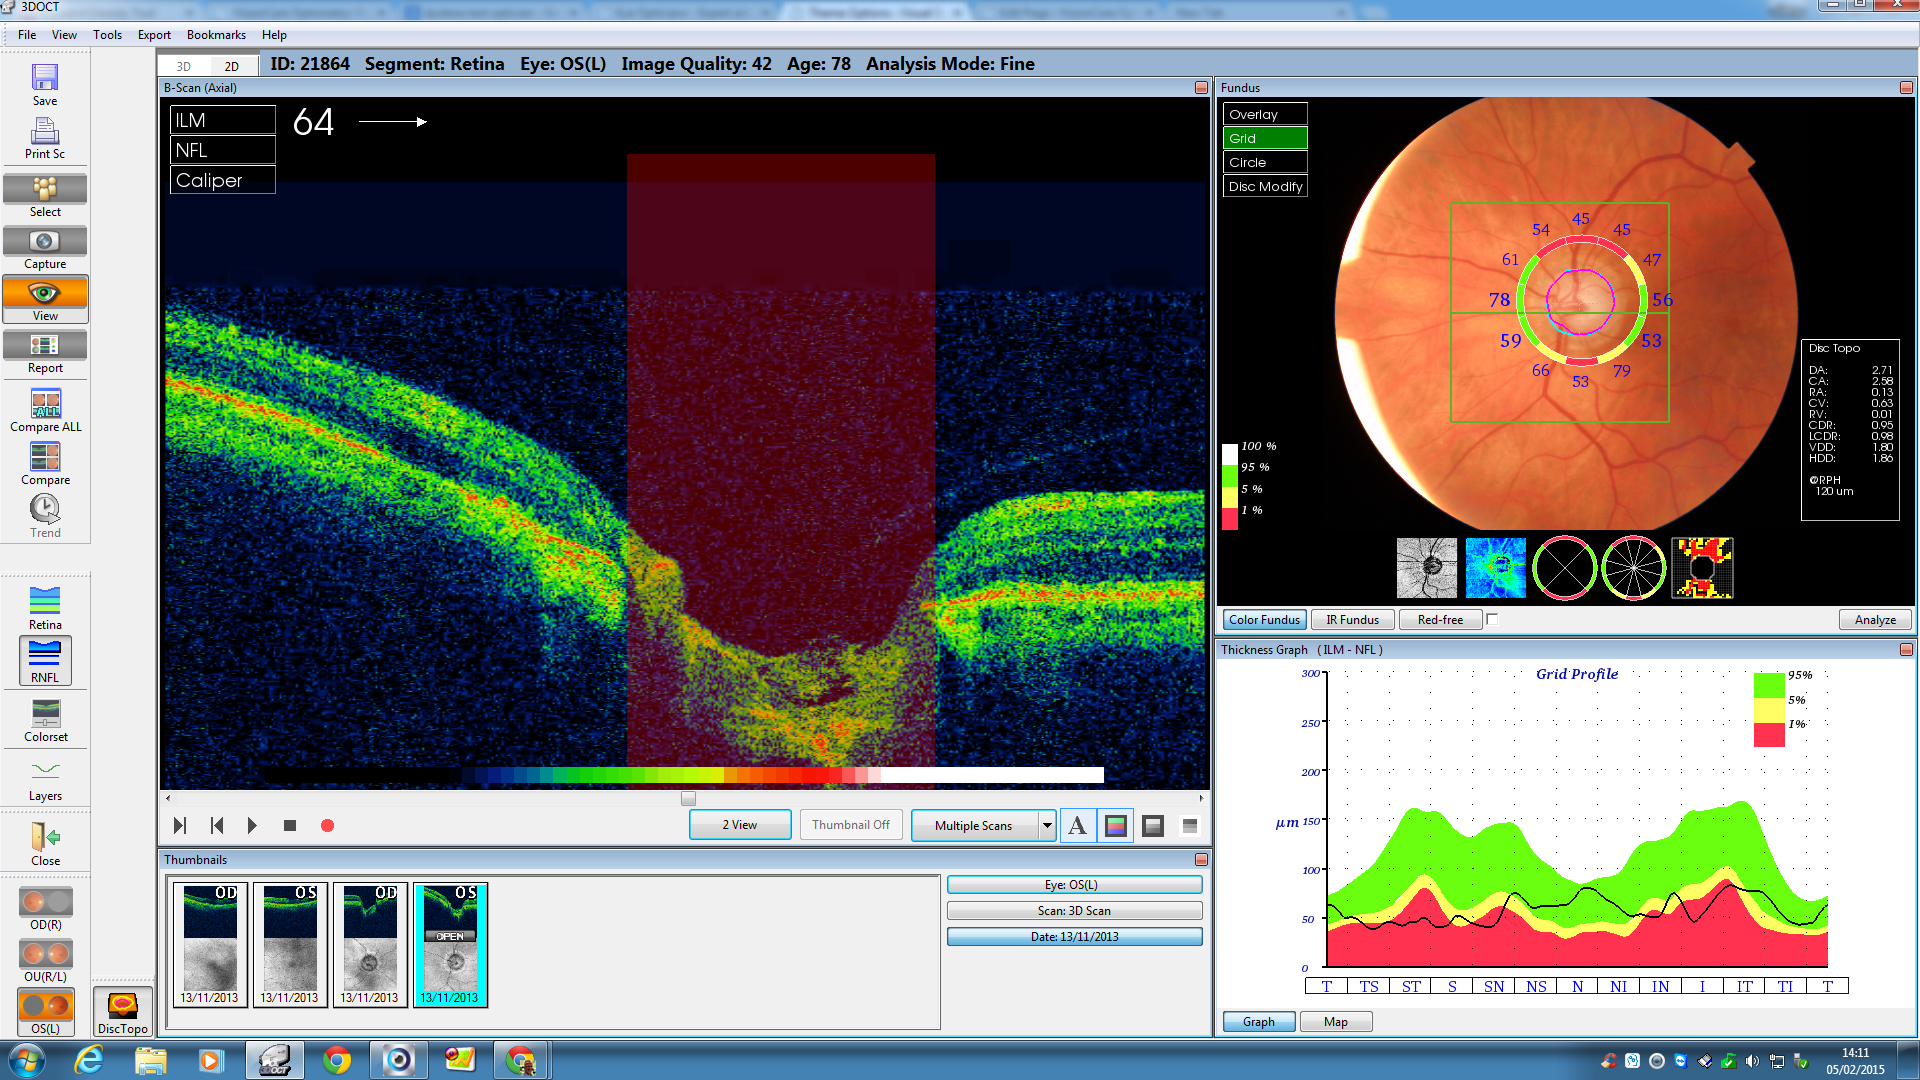Click the Analyze button
1920x1080 pixels.
[x=1874, y=619]
